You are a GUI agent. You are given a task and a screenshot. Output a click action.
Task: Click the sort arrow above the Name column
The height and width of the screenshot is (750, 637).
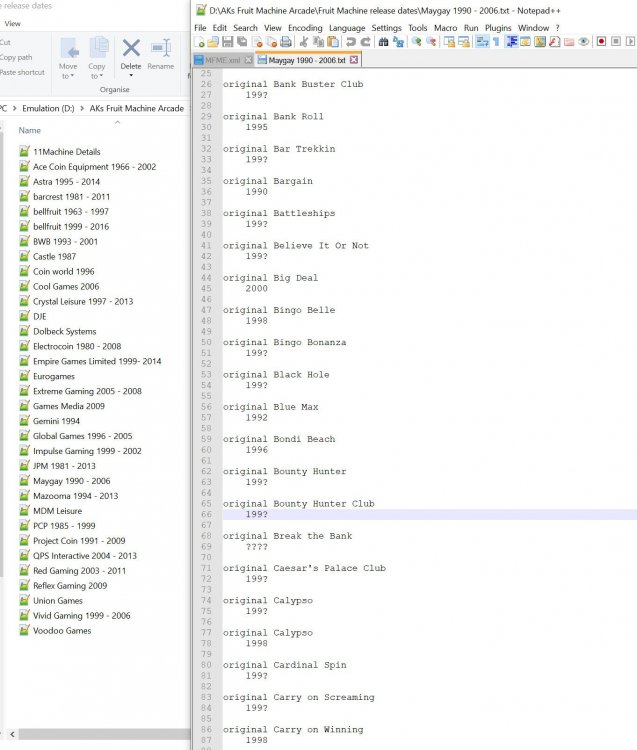(118, 122)
